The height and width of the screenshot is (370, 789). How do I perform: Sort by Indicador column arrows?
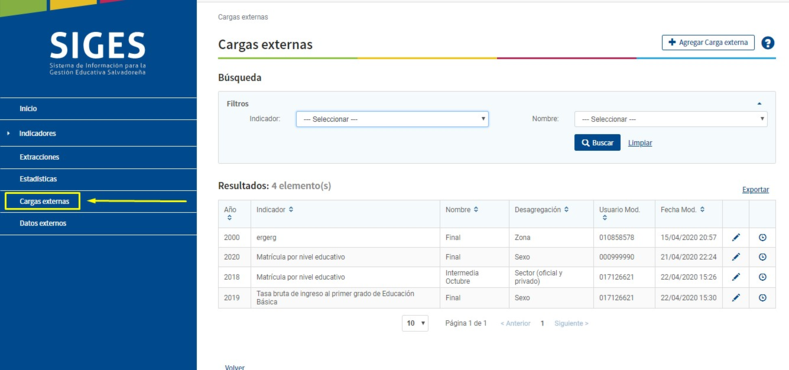291,209
